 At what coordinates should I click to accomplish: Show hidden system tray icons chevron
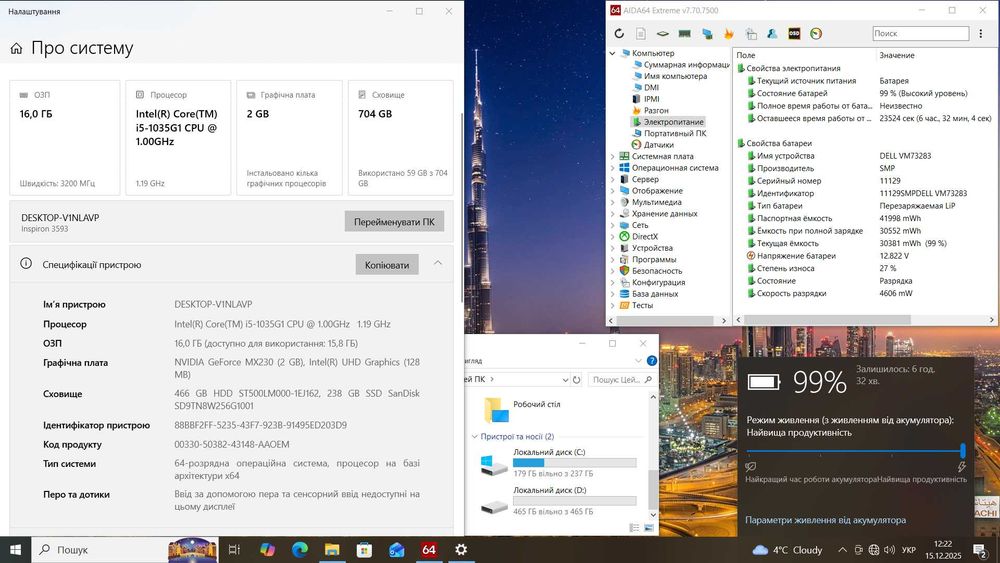pos(842,550)
